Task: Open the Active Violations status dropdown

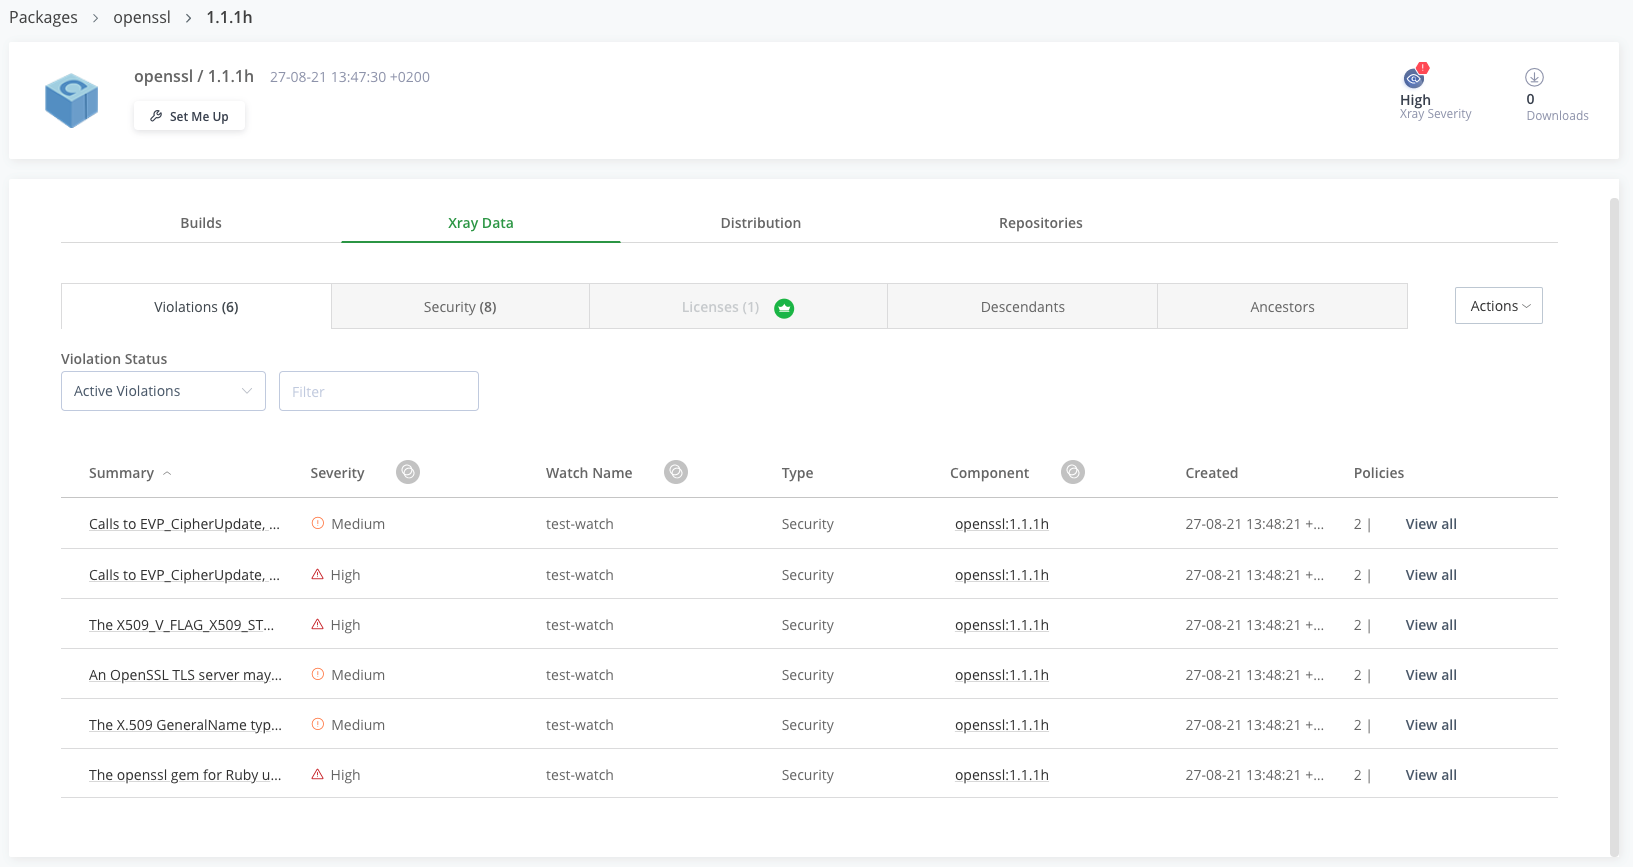Action: click(163, 391)
